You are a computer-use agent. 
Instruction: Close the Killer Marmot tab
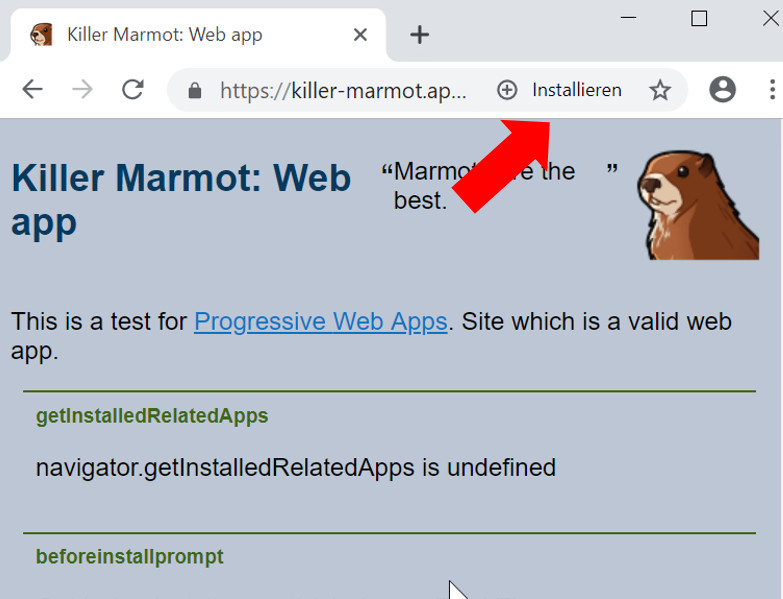click(x=360, y=35)
